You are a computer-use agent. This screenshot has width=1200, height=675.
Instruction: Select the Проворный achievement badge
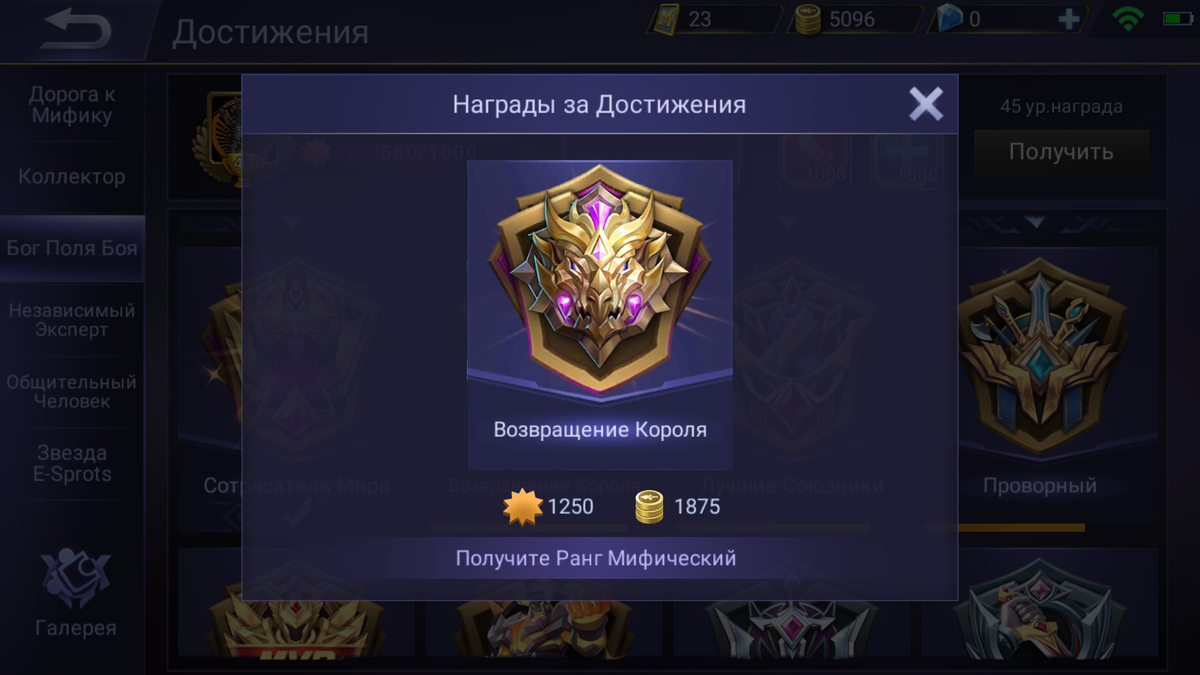tap(1039, 359)
